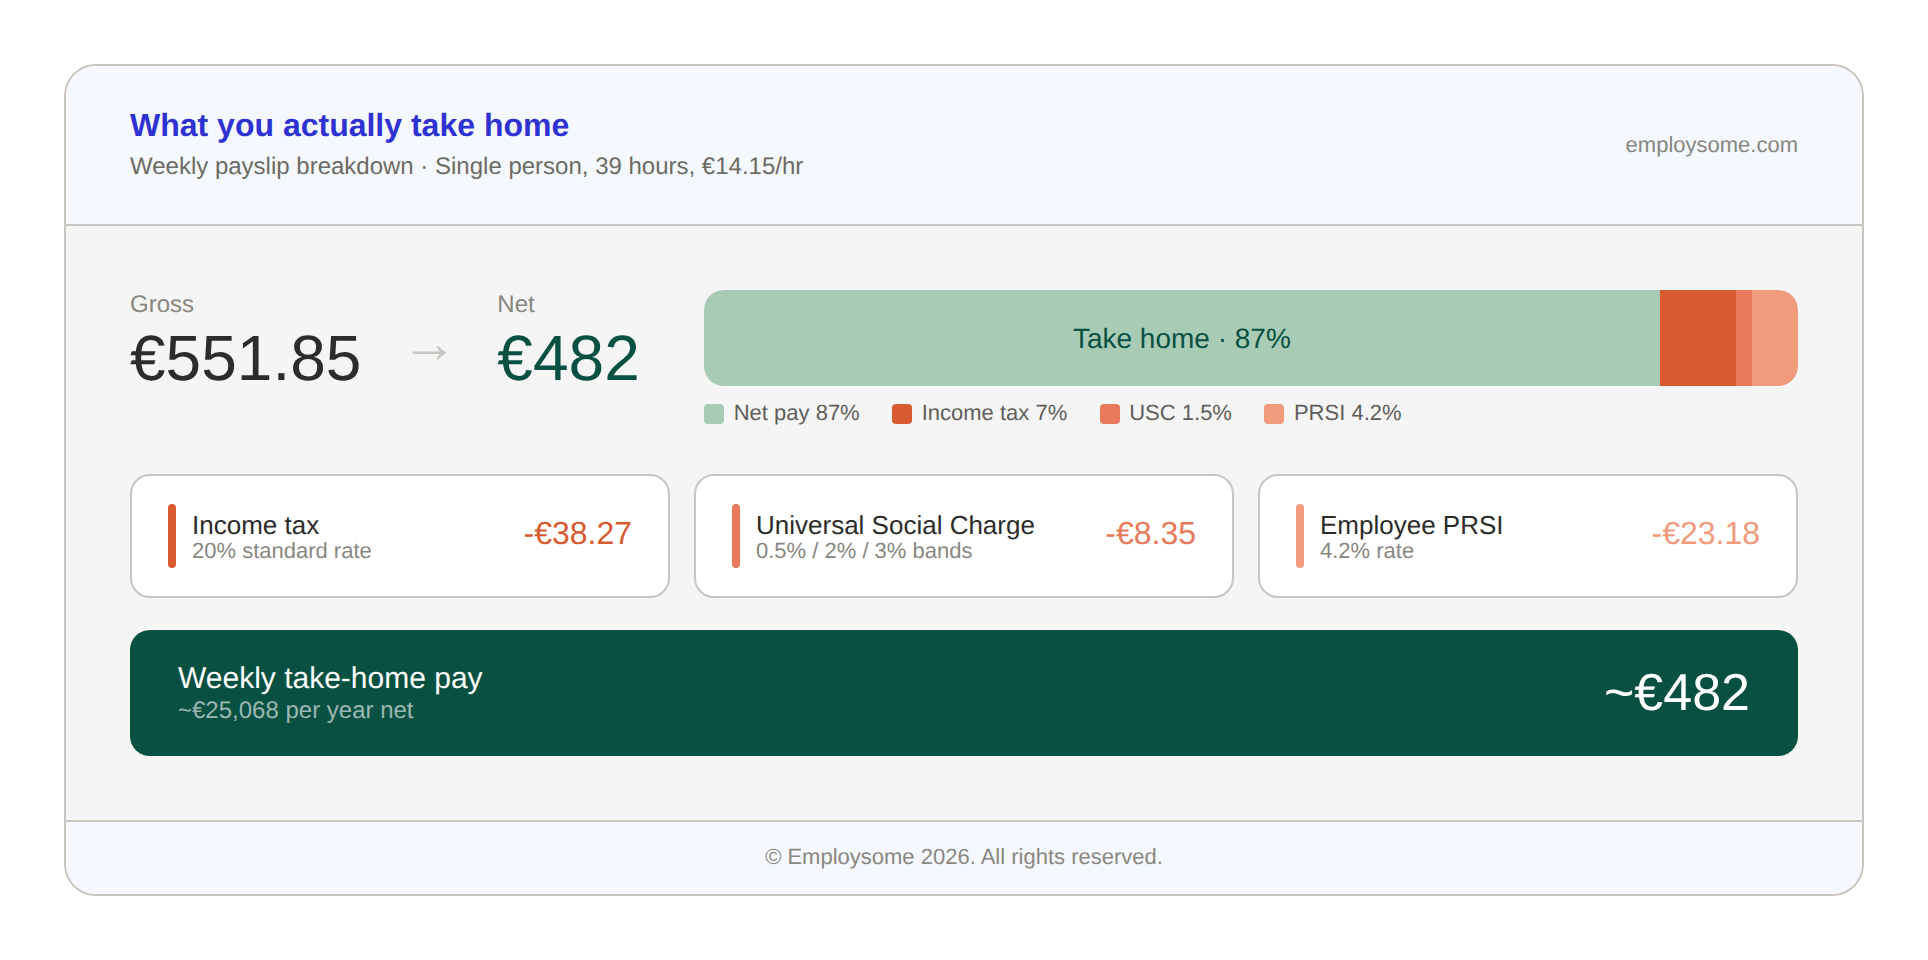The height and width of the screenshot is (960, 1928).
Task: Click the orange marker beside Universal Social Charge
Action: (x=736, y=536)
